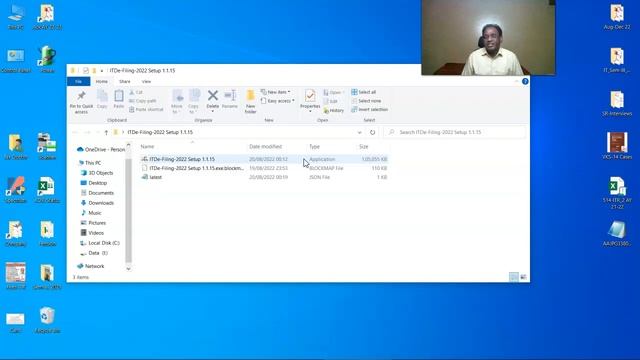This screenshot has width=640, height=360.
Task: Expand the Easy access dropdown
Action: point(278,101)
